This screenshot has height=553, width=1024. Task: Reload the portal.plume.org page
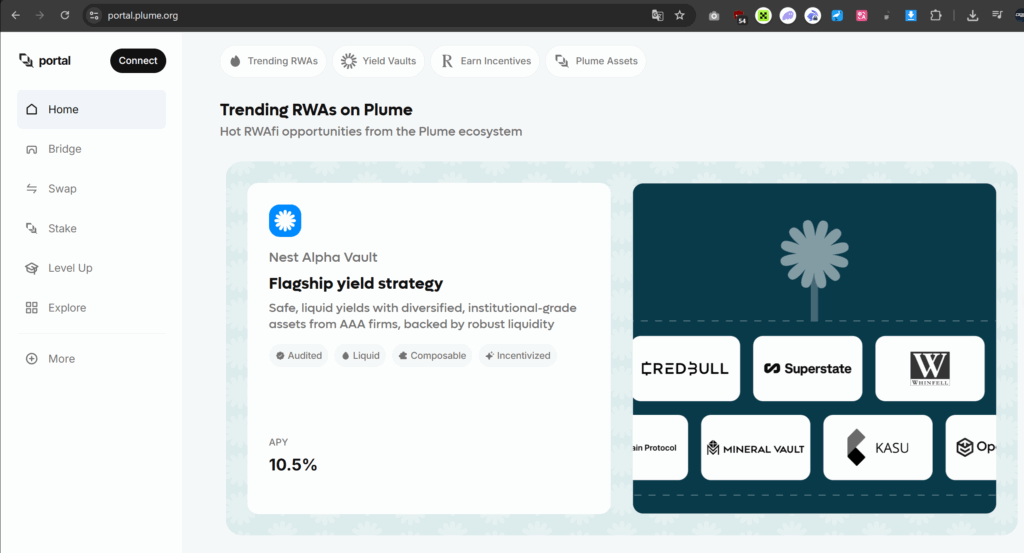65,15
